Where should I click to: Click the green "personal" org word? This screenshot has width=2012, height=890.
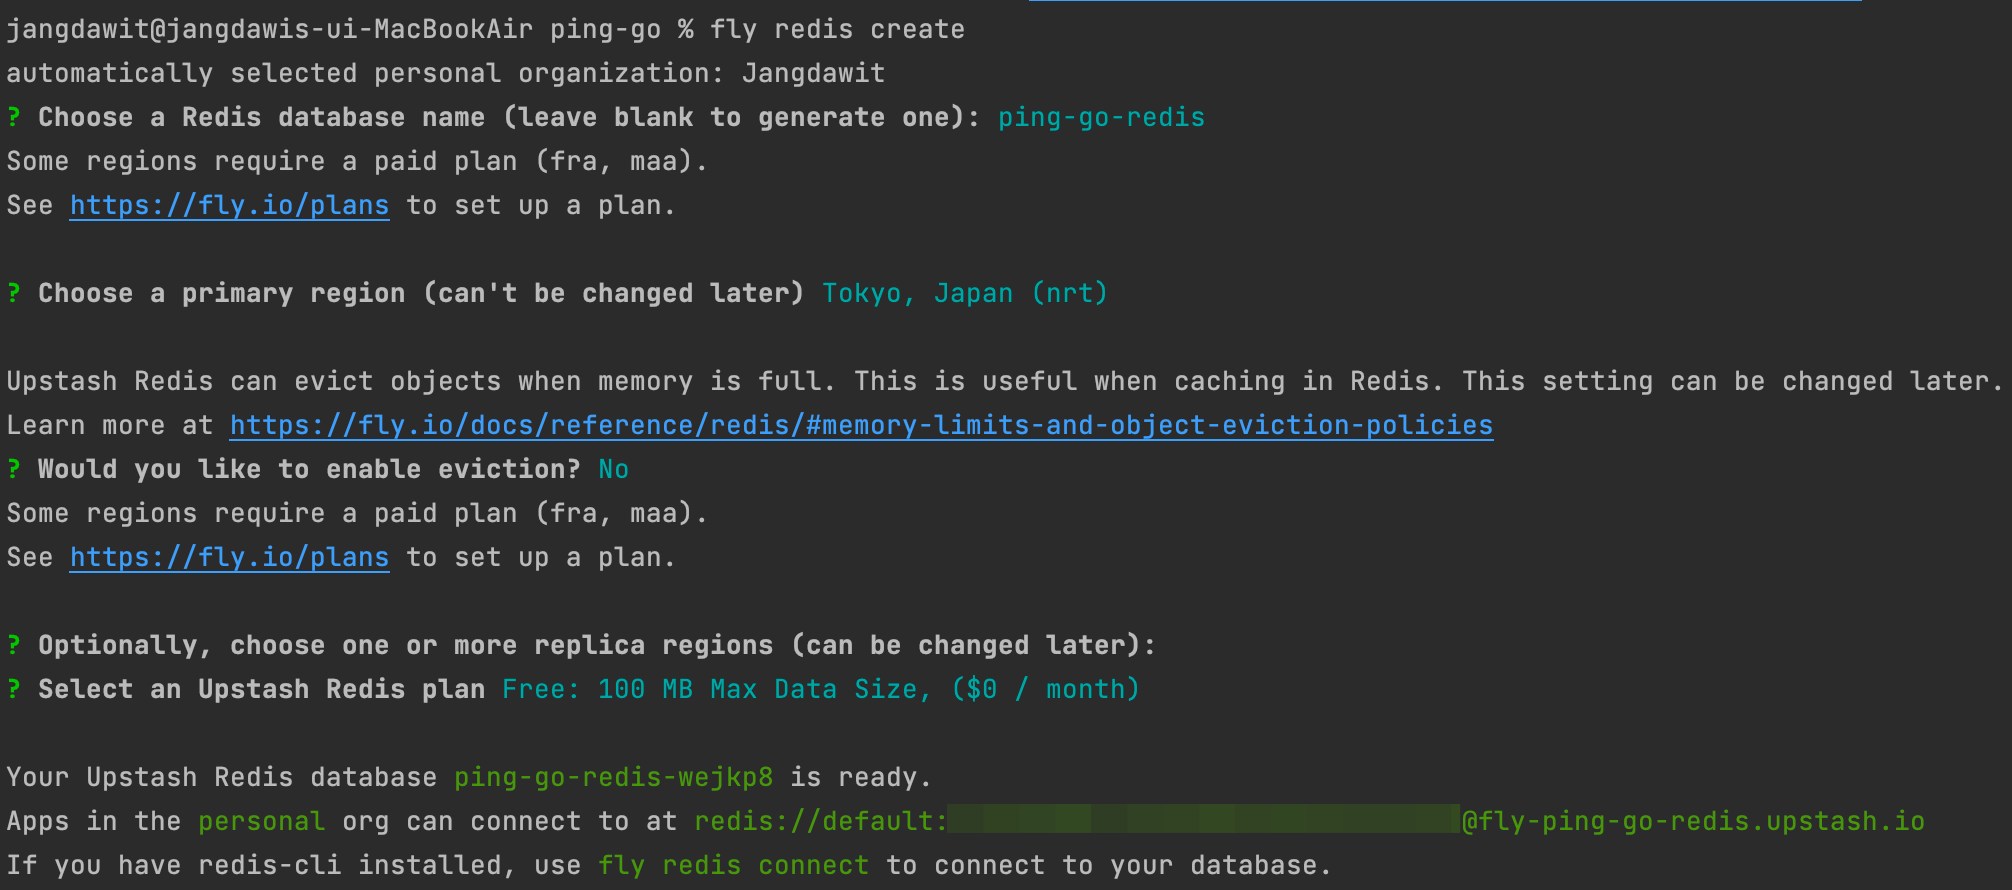click(x=261, y=821)
